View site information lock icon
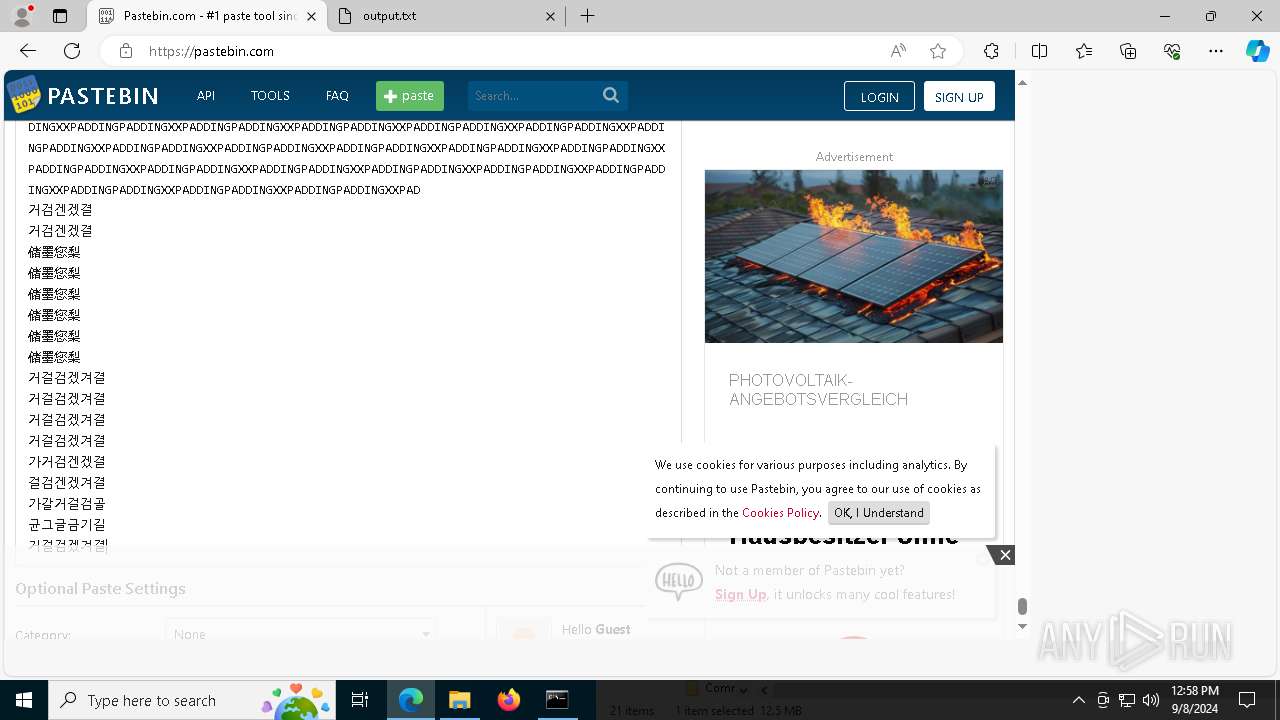Viewport: 1280px width, 720px height. (x=125, y=51)
